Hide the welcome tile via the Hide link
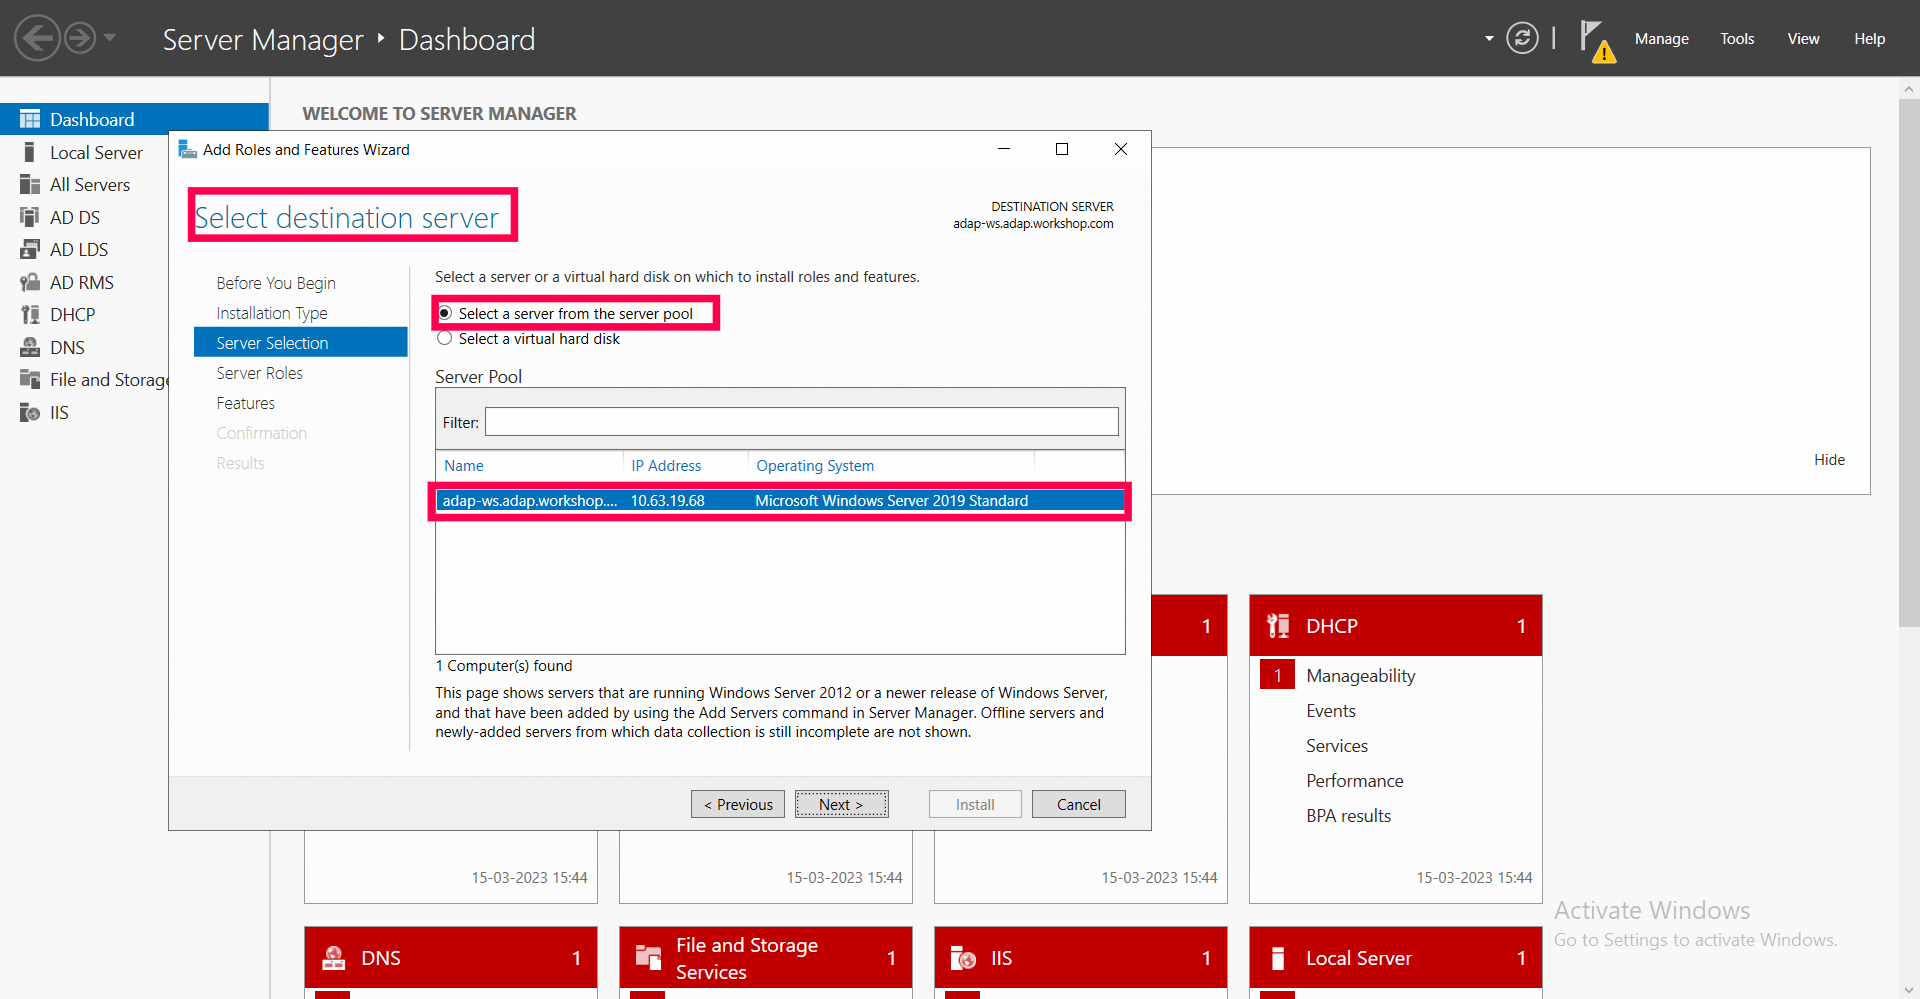 click(1828, 460)
